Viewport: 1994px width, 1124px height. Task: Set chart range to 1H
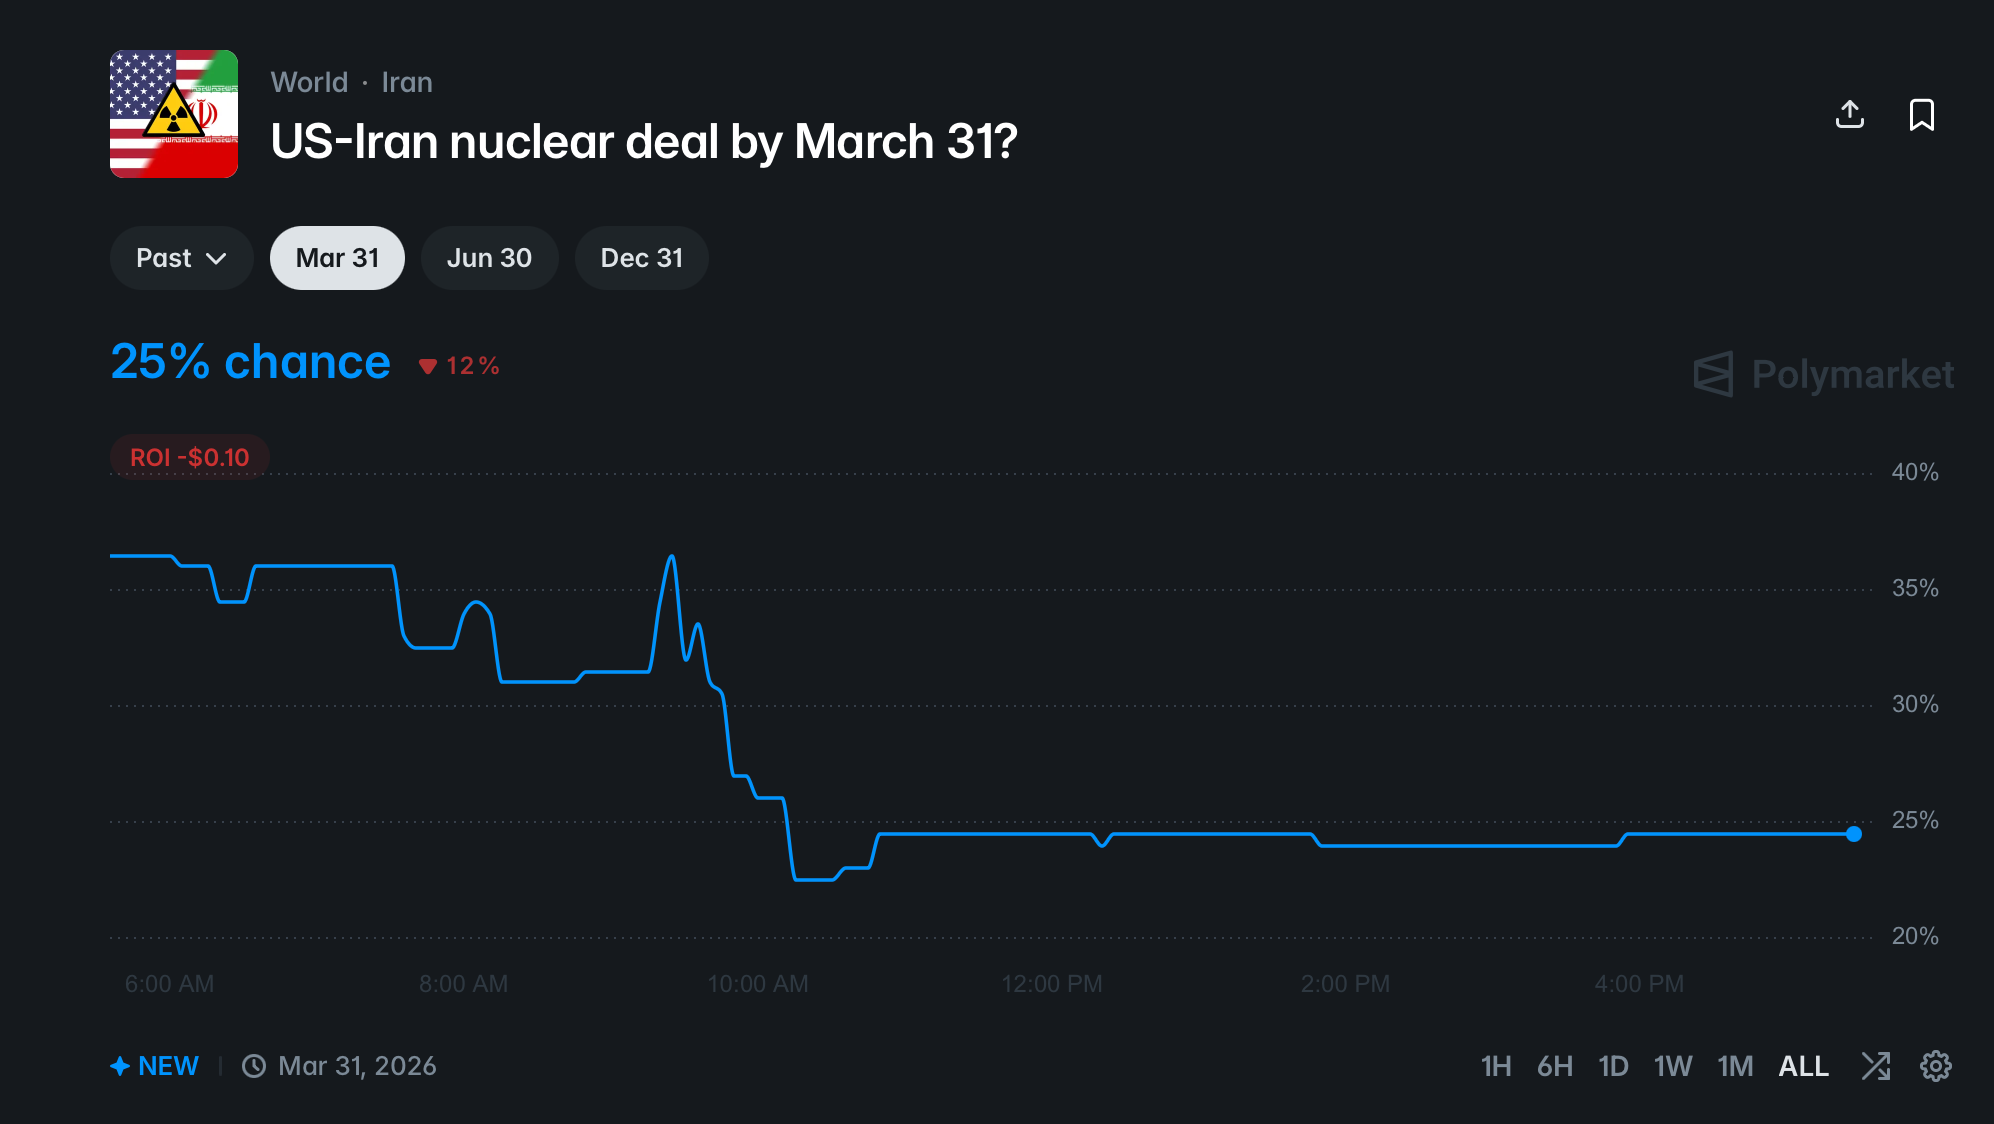coord(1496,1066)
